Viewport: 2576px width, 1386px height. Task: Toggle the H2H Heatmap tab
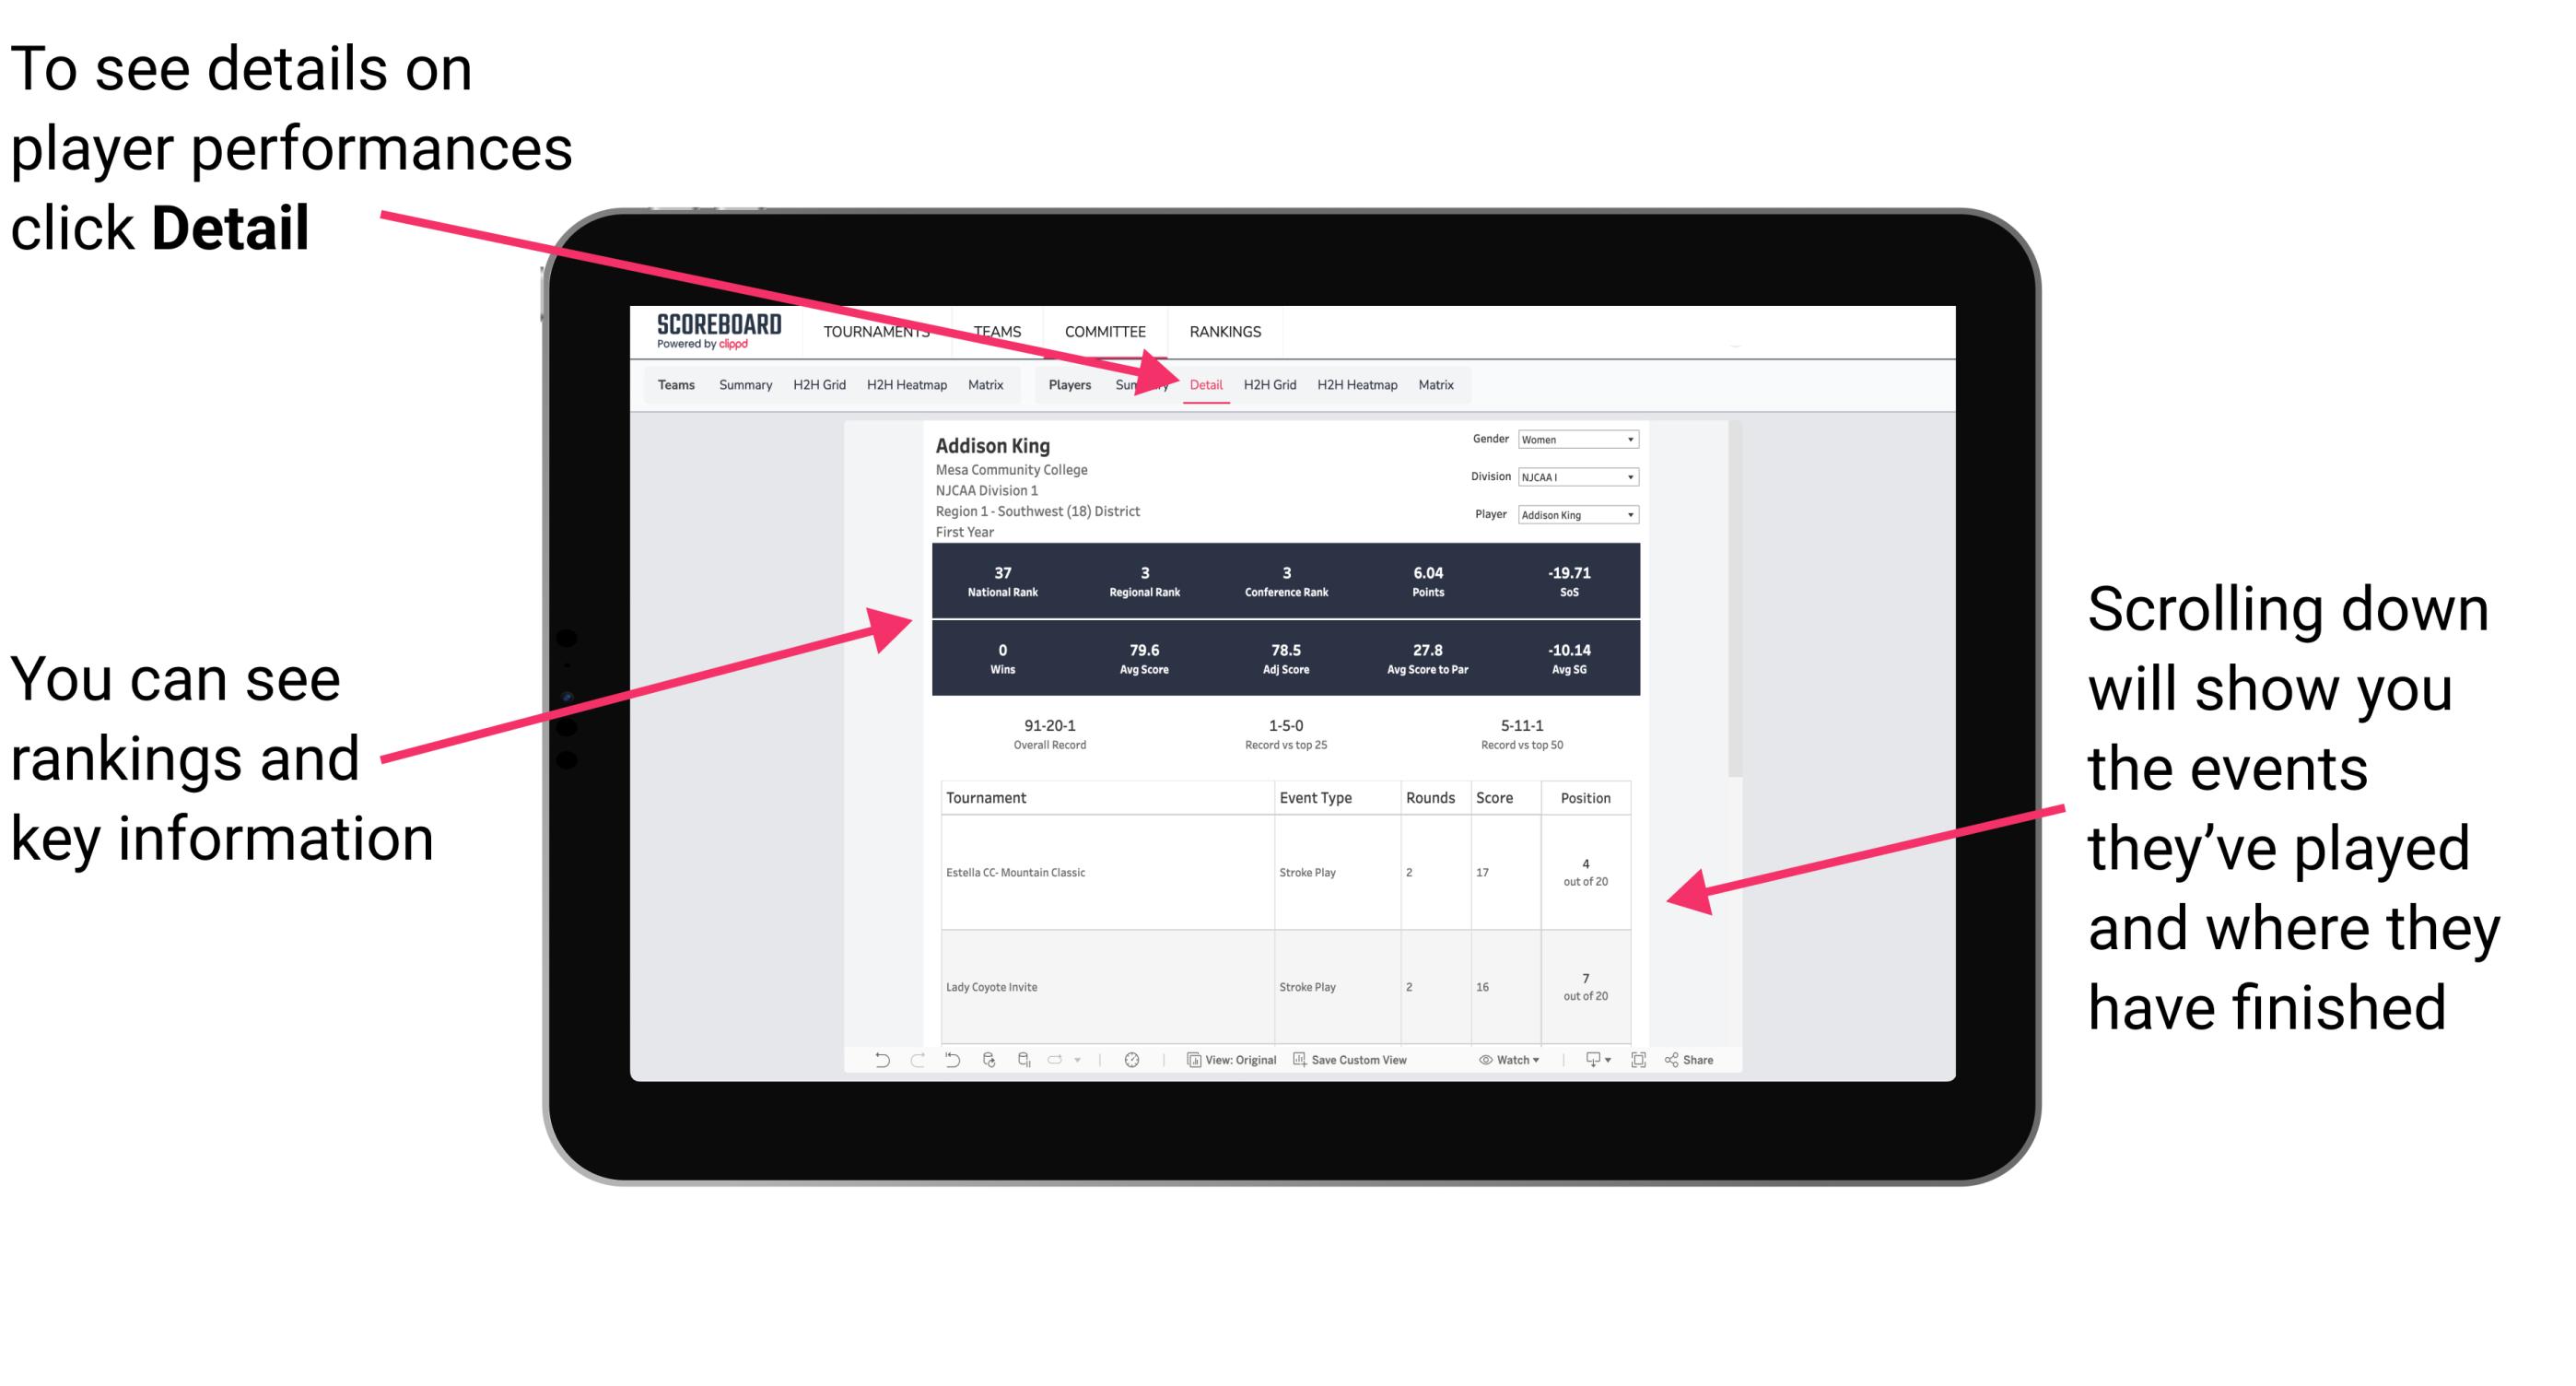(x=1354, y=384)
